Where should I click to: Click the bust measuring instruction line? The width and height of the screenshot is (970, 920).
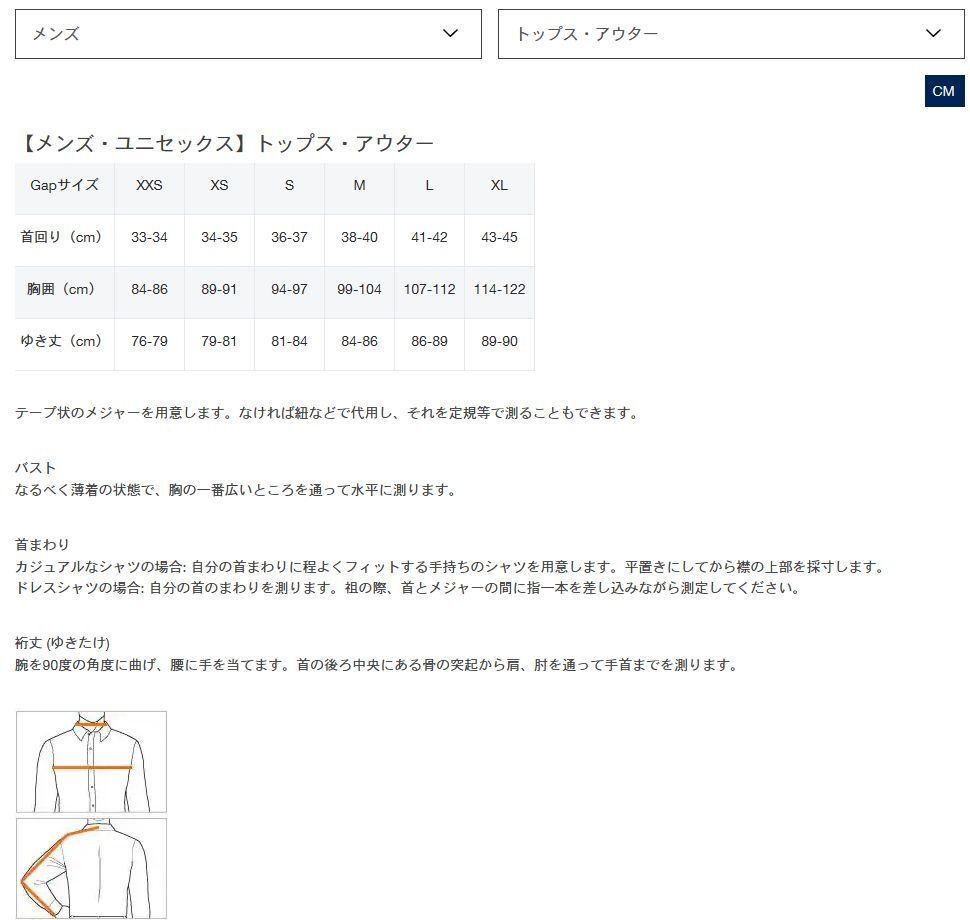(x=236, y=490)
